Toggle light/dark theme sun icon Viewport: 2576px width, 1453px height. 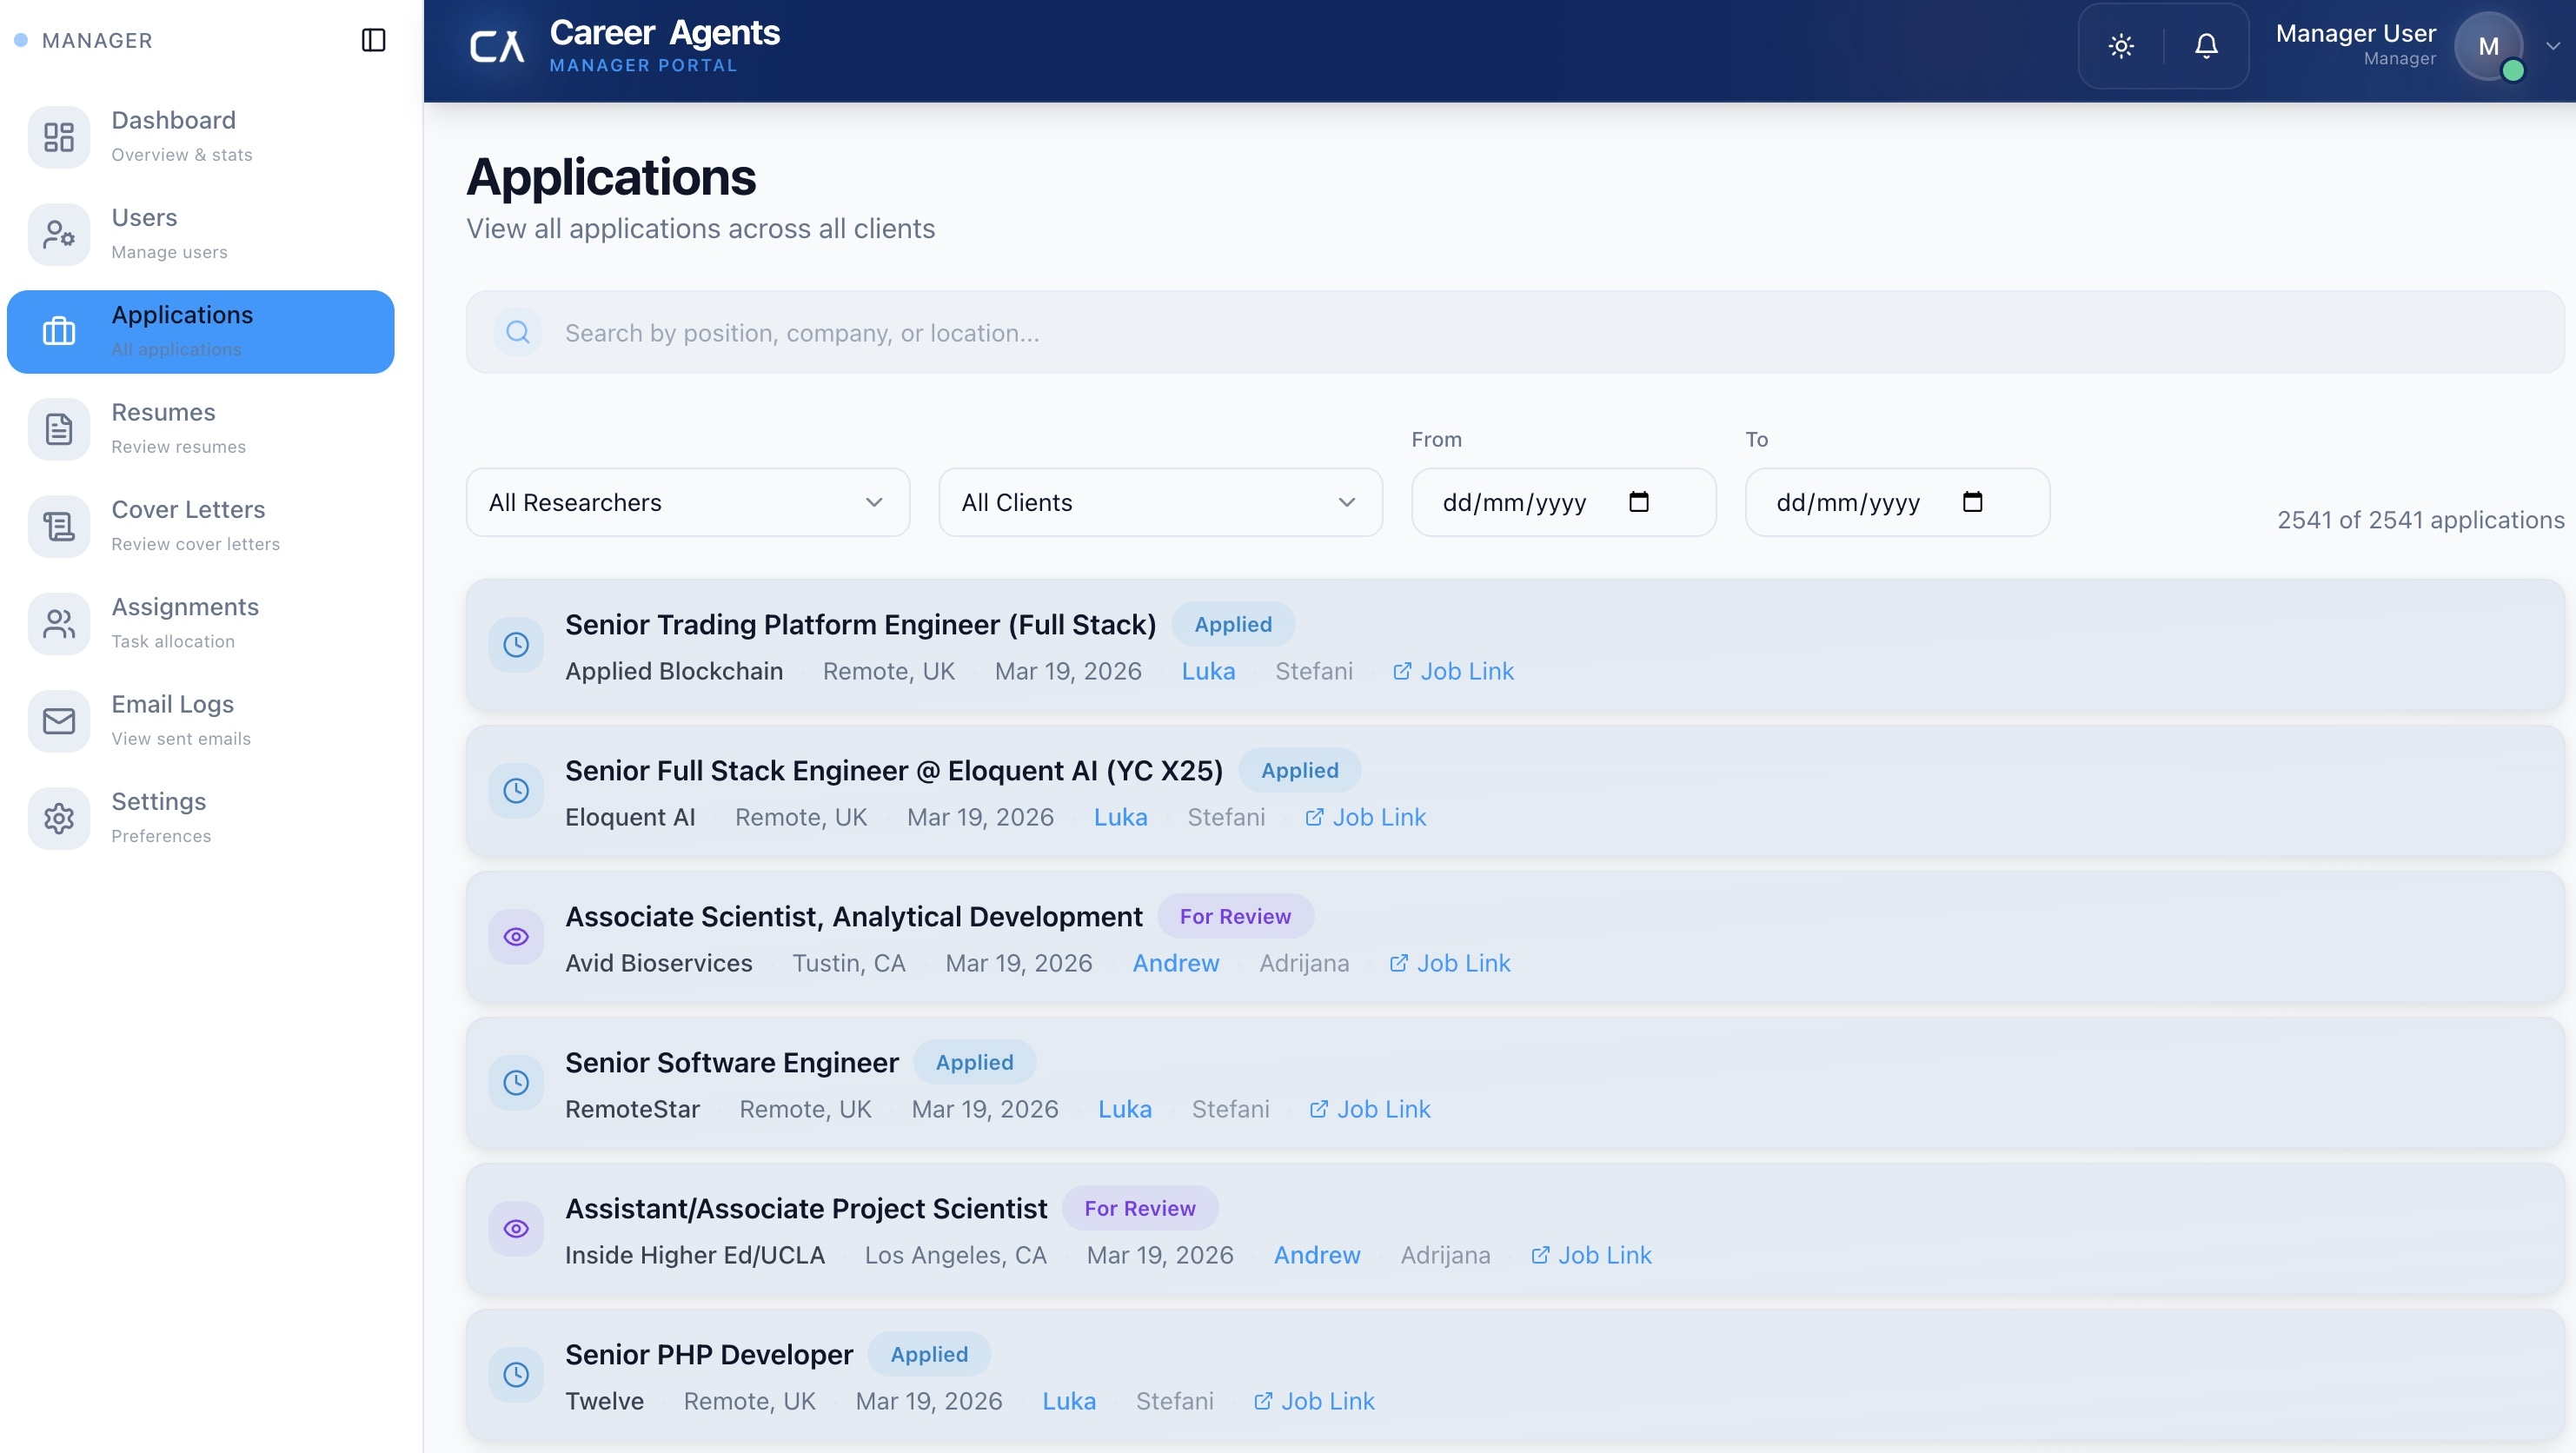click(2121, 46)
